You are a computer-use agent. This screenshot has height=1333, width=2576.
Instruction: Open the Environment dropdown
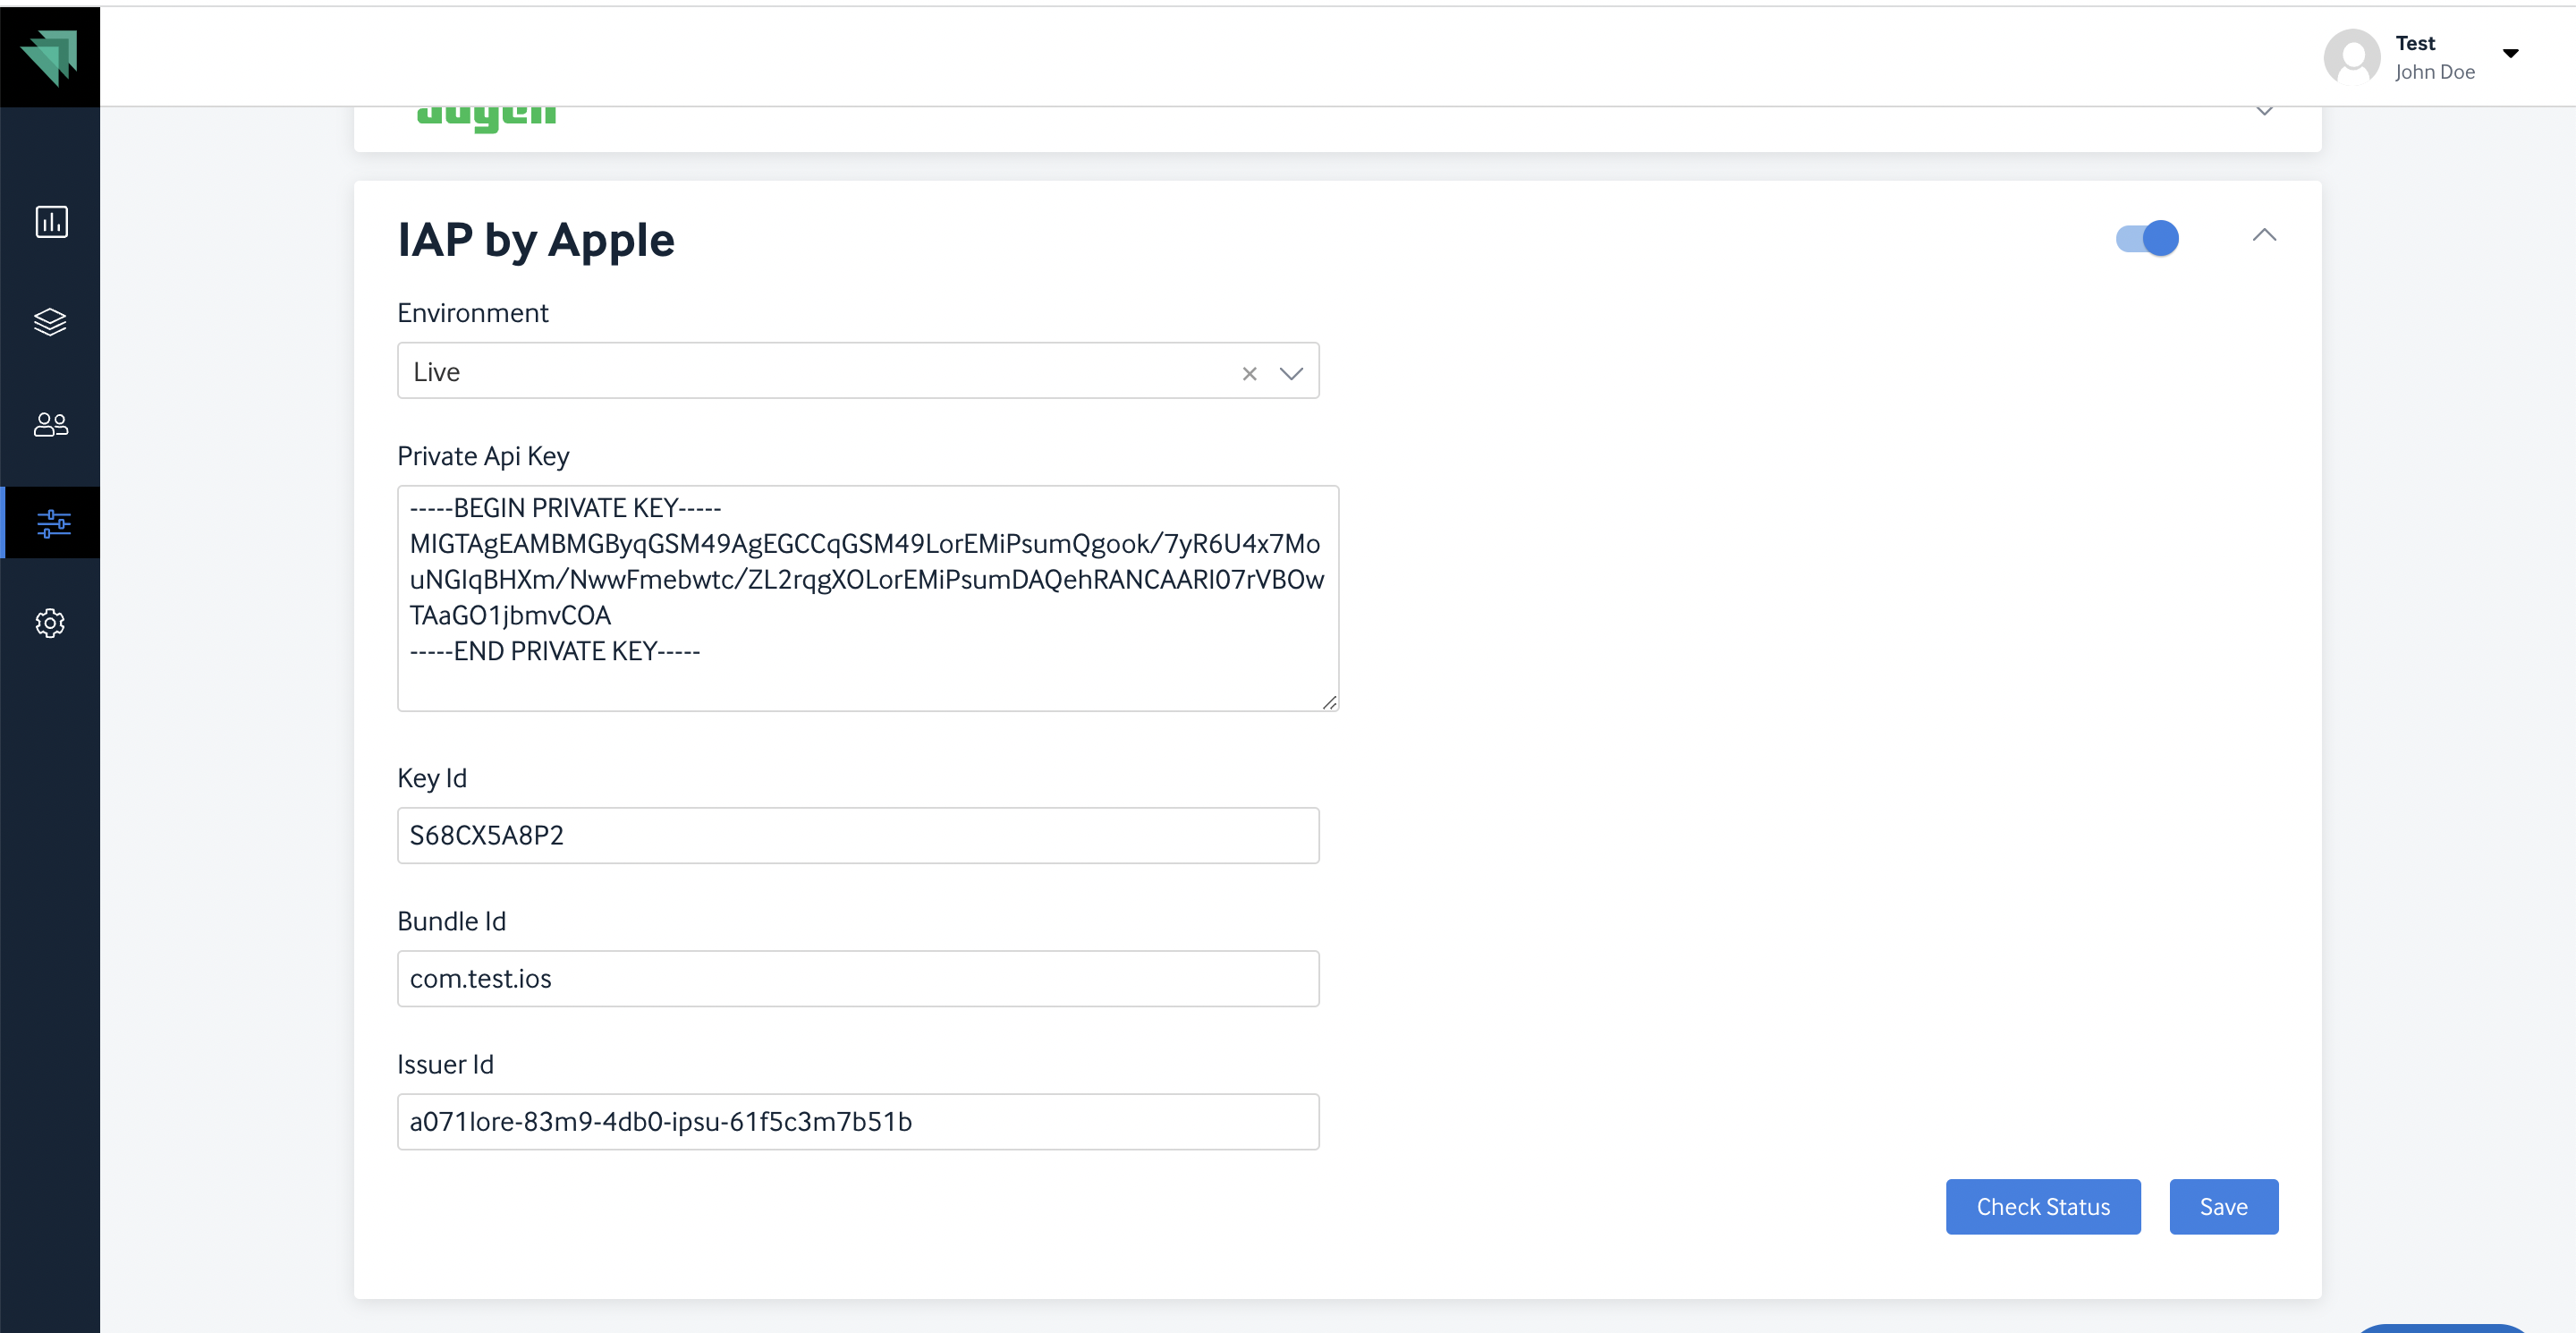coord(1291,373)
